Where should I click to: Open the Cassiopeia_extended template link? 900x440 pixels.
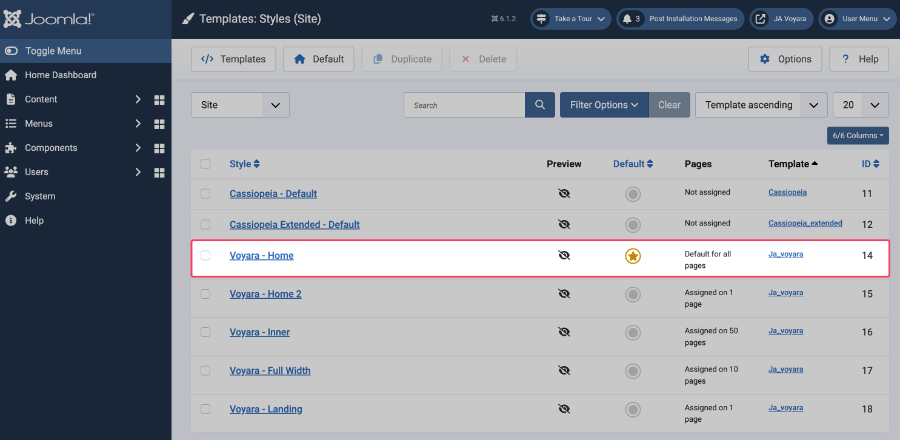pyautogui.click(x=805, y=223)
